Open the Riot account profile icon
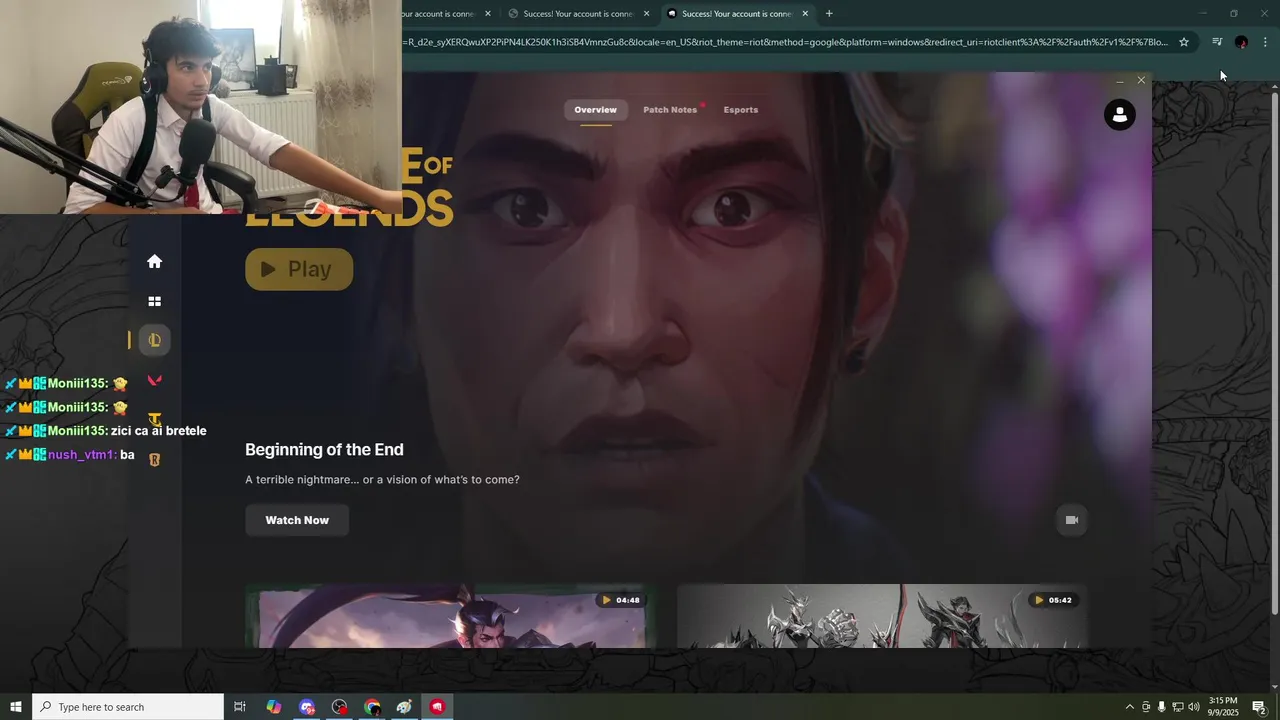 (x=1119, y=114)
